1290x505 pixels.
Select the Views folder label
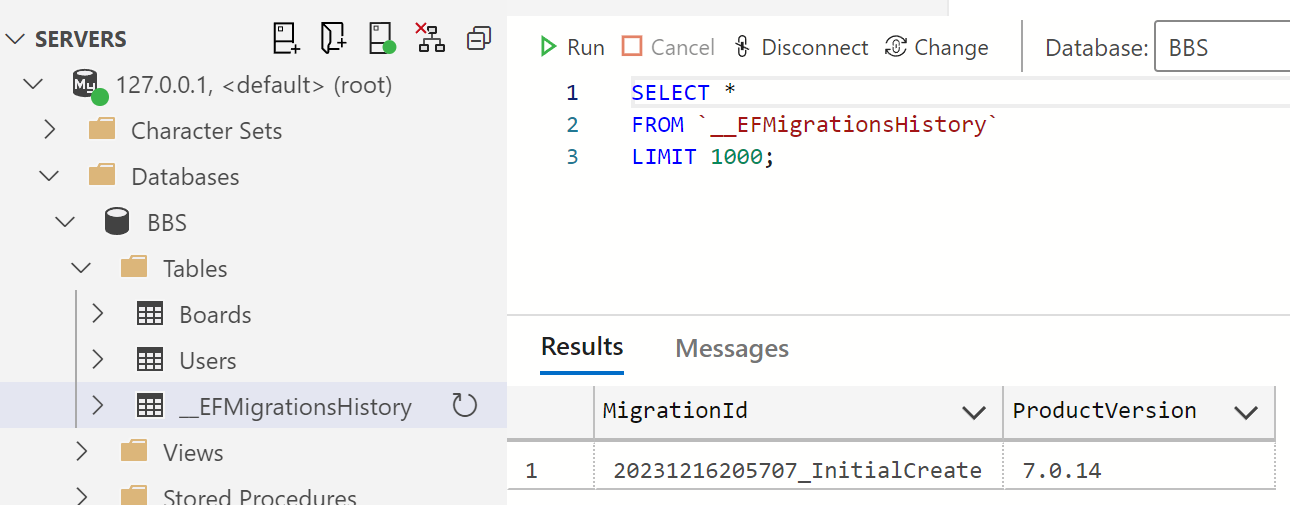193,453
